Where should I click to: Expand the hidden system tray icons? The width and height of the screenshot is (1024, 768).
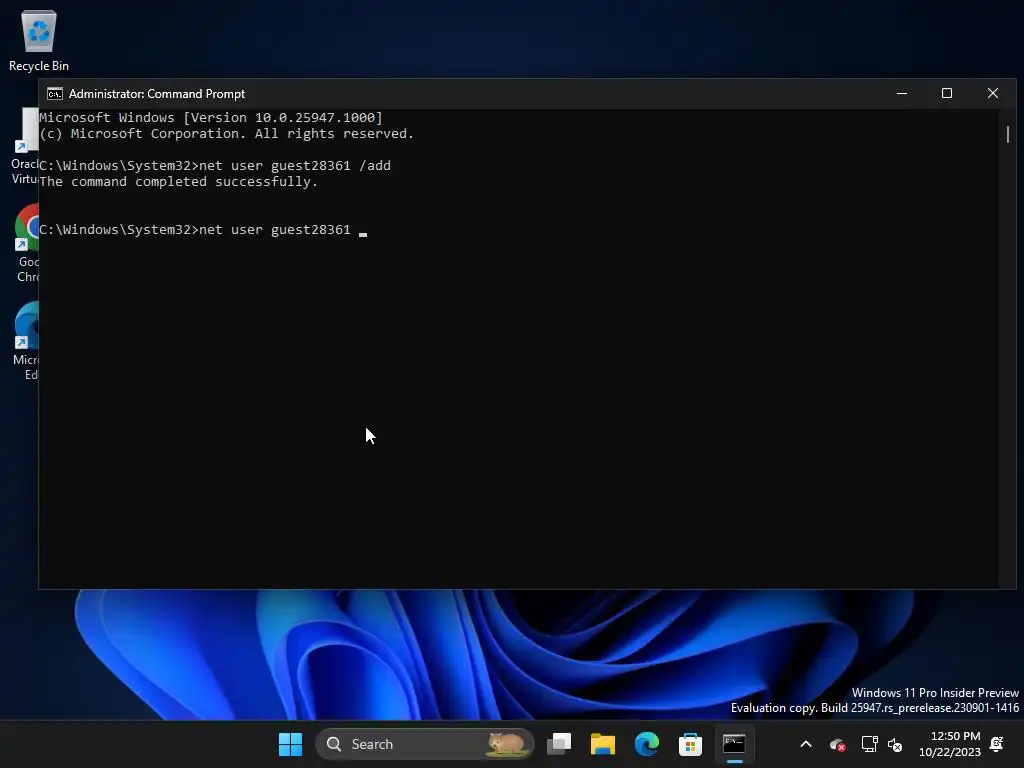pyautogui.click(x=806, y=744)
